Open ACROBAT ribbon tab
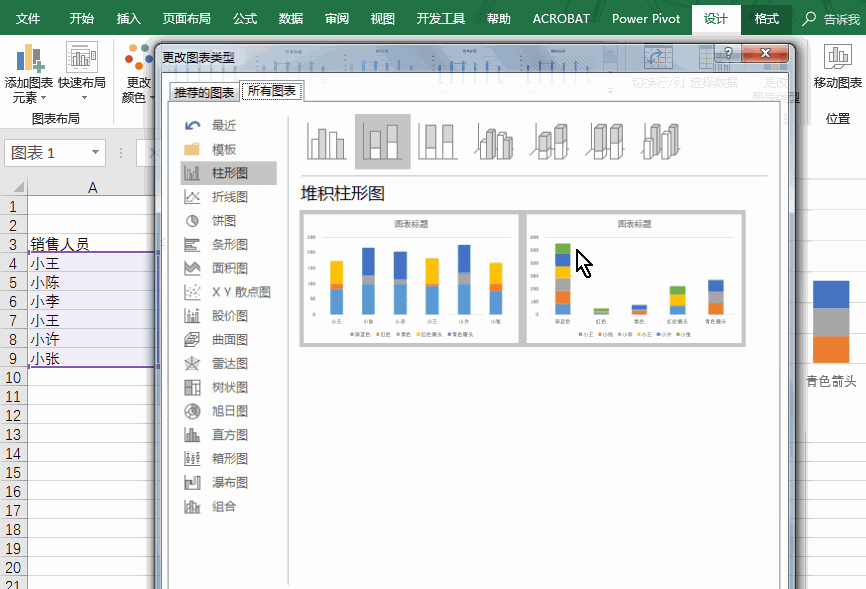 click(x=561, y=18)
